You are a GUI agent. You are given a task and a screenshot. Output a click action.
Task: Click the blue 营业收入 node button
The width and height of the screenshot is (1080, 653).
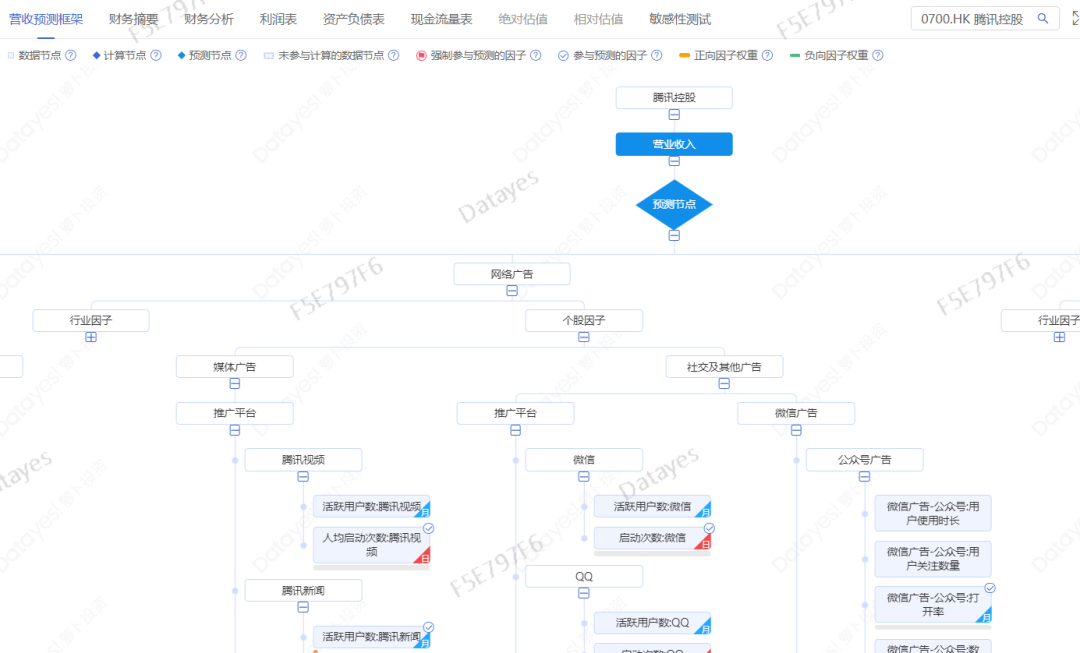pyautogui.click(x=674, y=144)
